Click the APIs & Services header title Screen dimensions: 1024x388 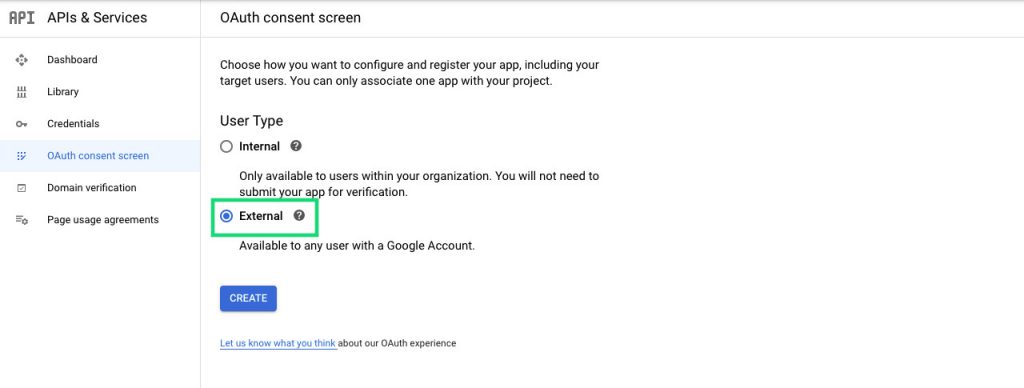coord(97,18)
